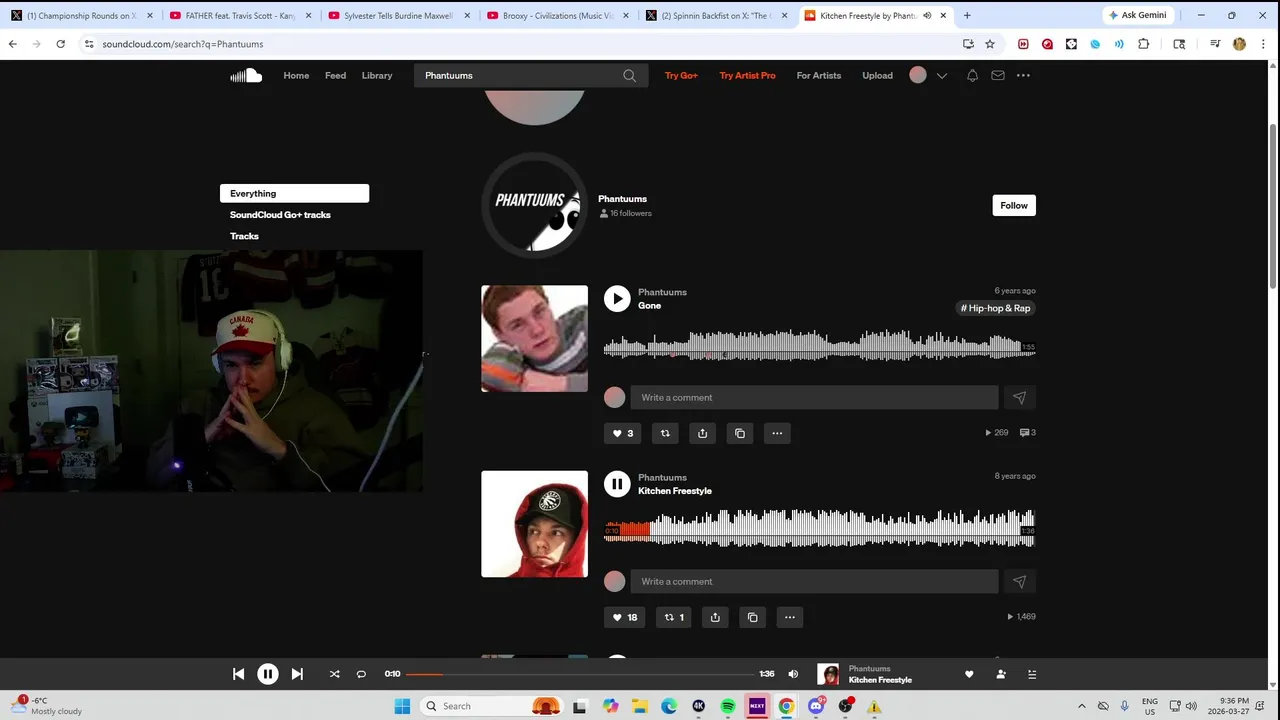Viewport: 1280px width, 720px height.
Task: Open the Chrome extensions puzzle menu
Action: (1144, 44)
